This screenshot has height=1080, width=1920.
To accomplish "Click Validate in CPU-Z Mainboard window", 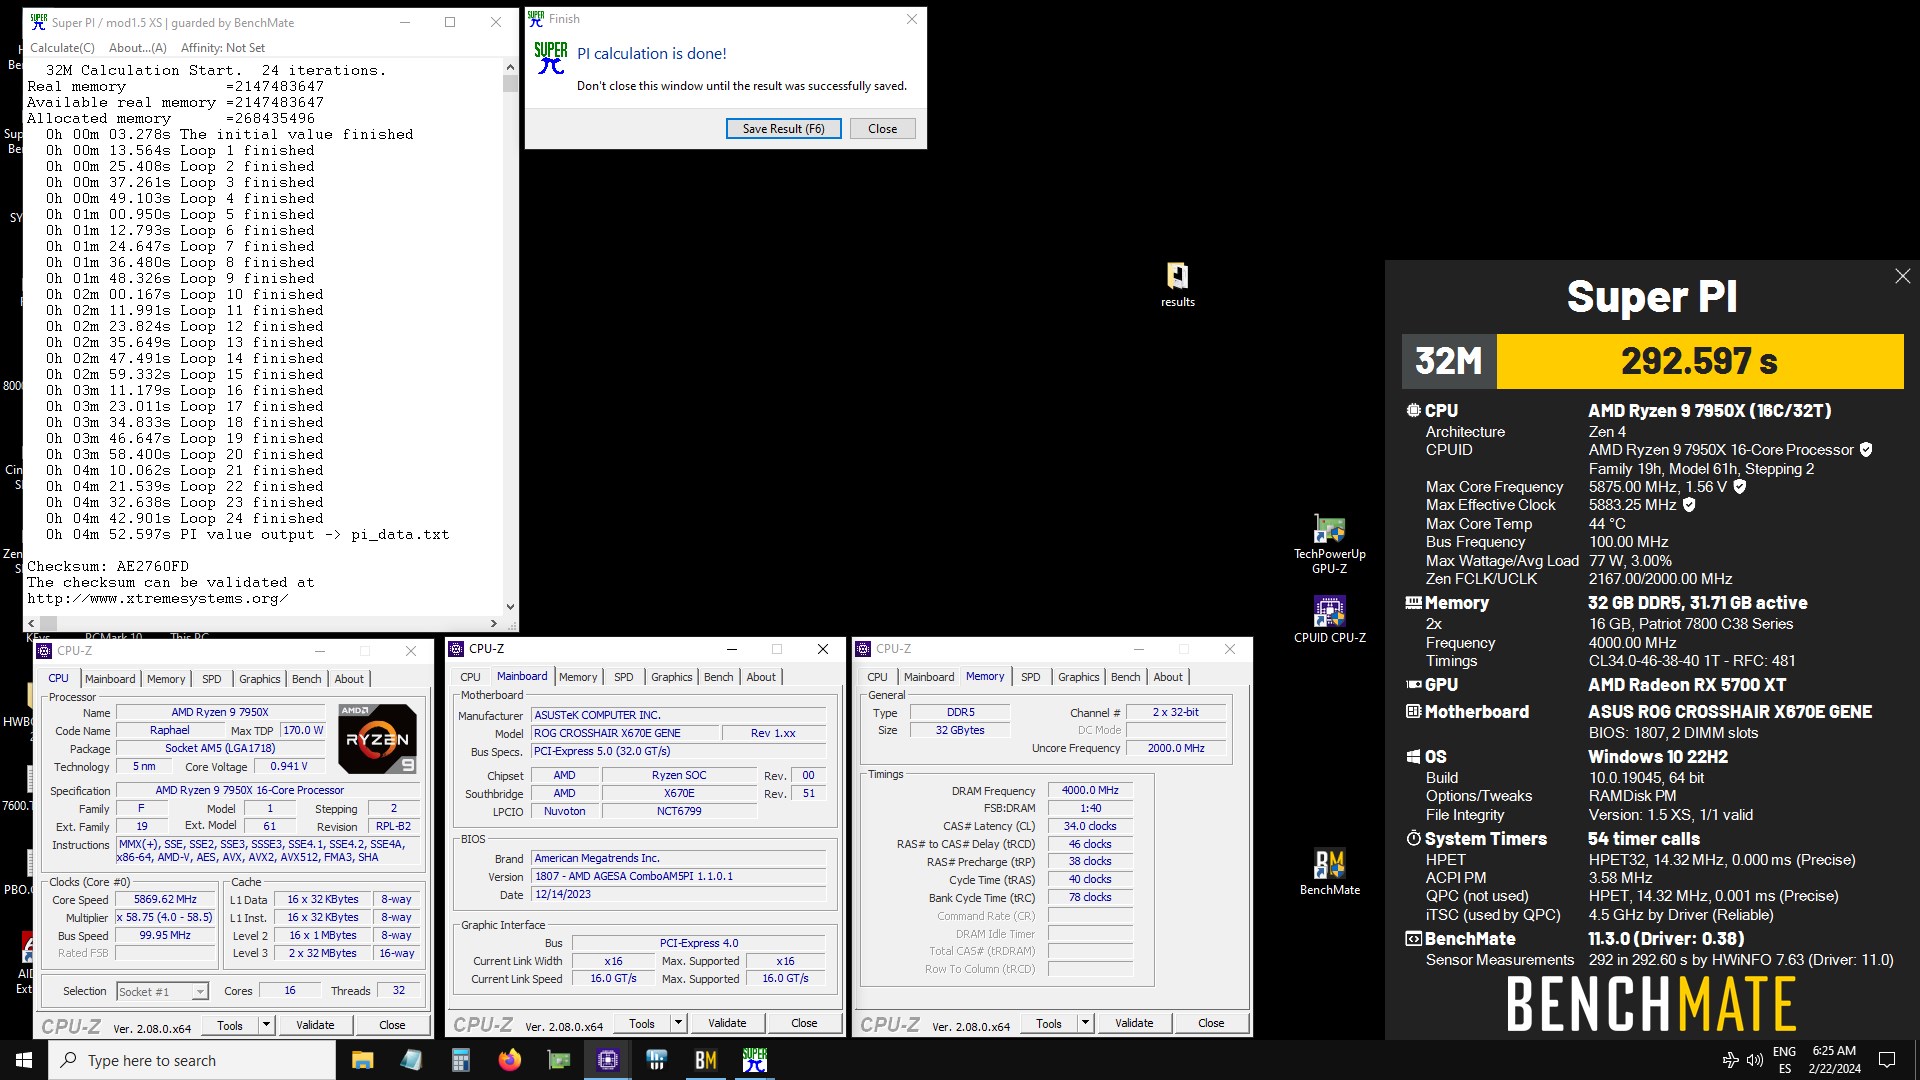I will (x=727, y=1023).
